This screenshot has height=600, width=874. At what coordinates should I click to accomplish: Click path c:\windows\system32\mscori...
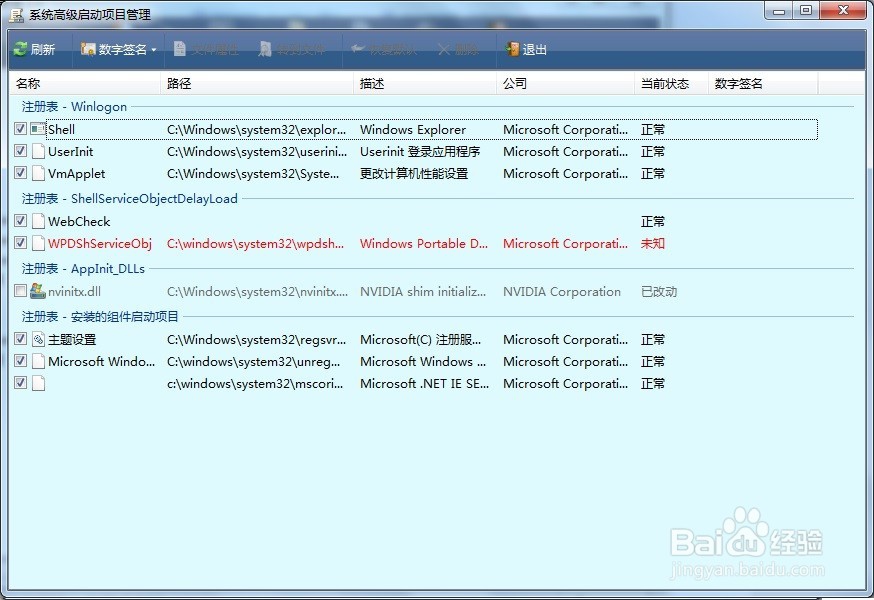point(255,384)
